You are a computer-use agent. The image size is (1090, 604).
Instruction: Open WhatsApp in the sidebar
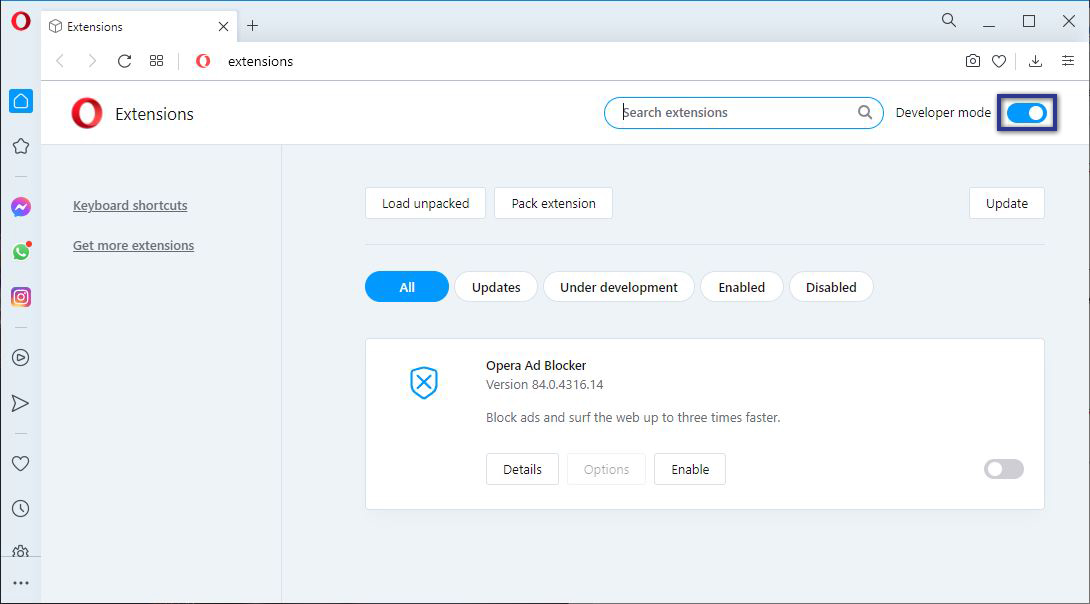[20, 252]
